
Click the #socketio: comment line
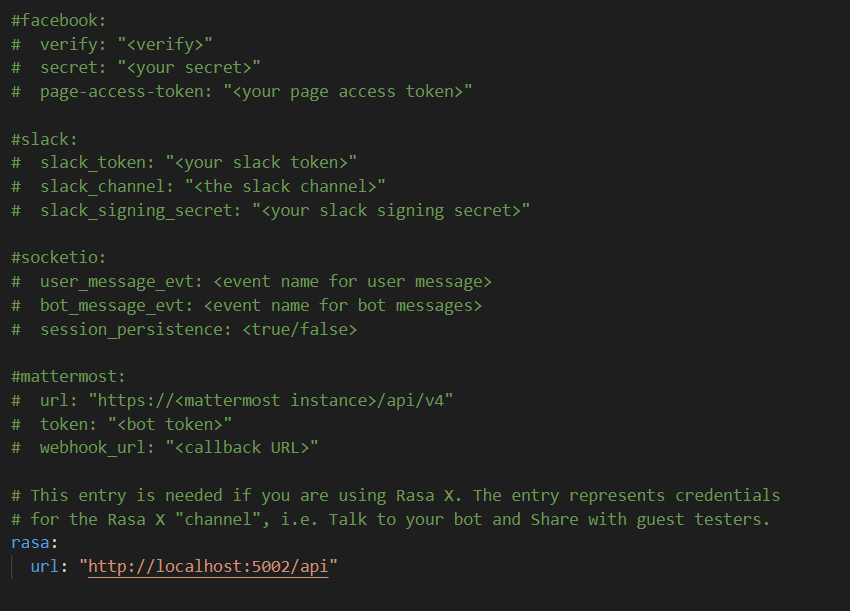coord(59,258)
